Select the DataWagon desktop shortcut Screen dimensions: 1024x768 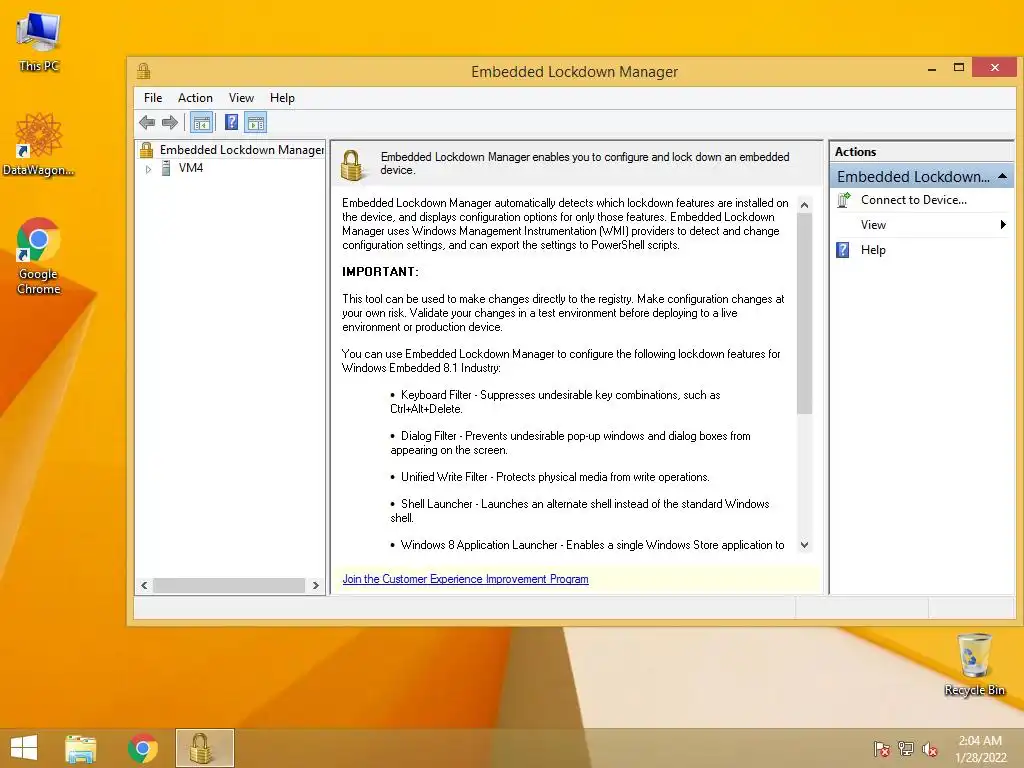(x=39, y=144)
